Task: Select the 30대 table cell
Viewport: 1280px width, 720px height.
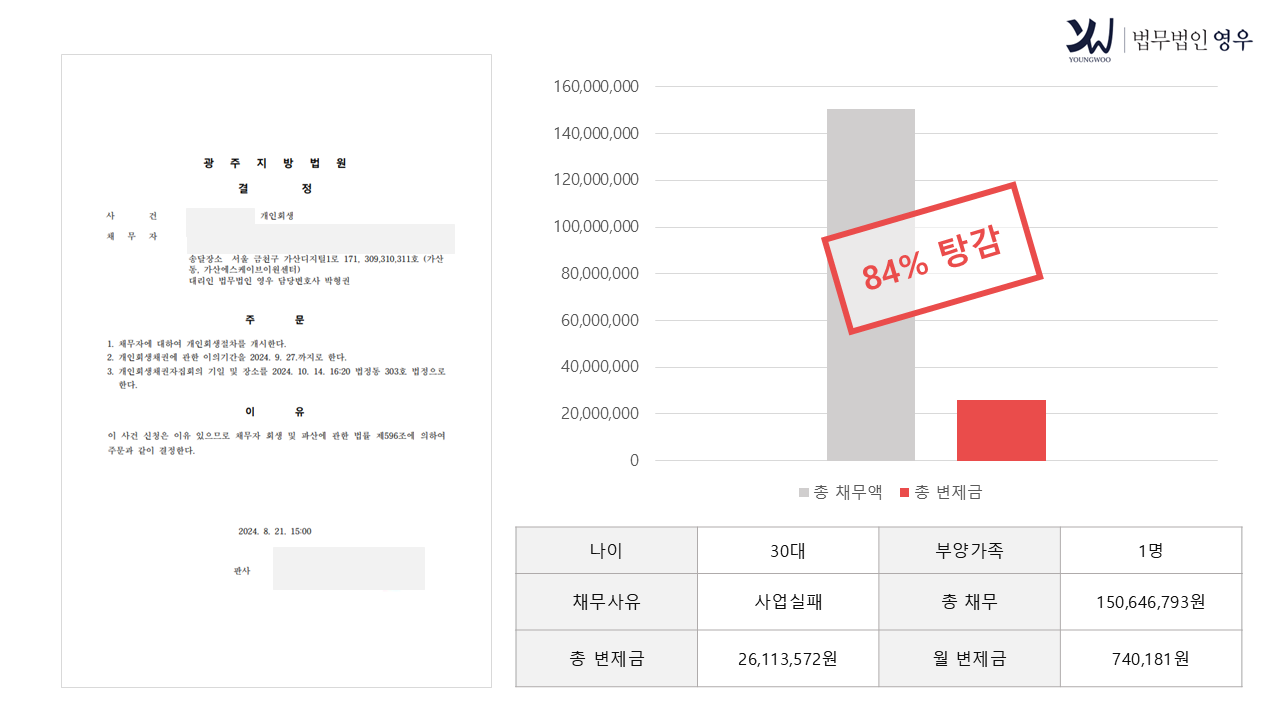Action: click(788, 550)
